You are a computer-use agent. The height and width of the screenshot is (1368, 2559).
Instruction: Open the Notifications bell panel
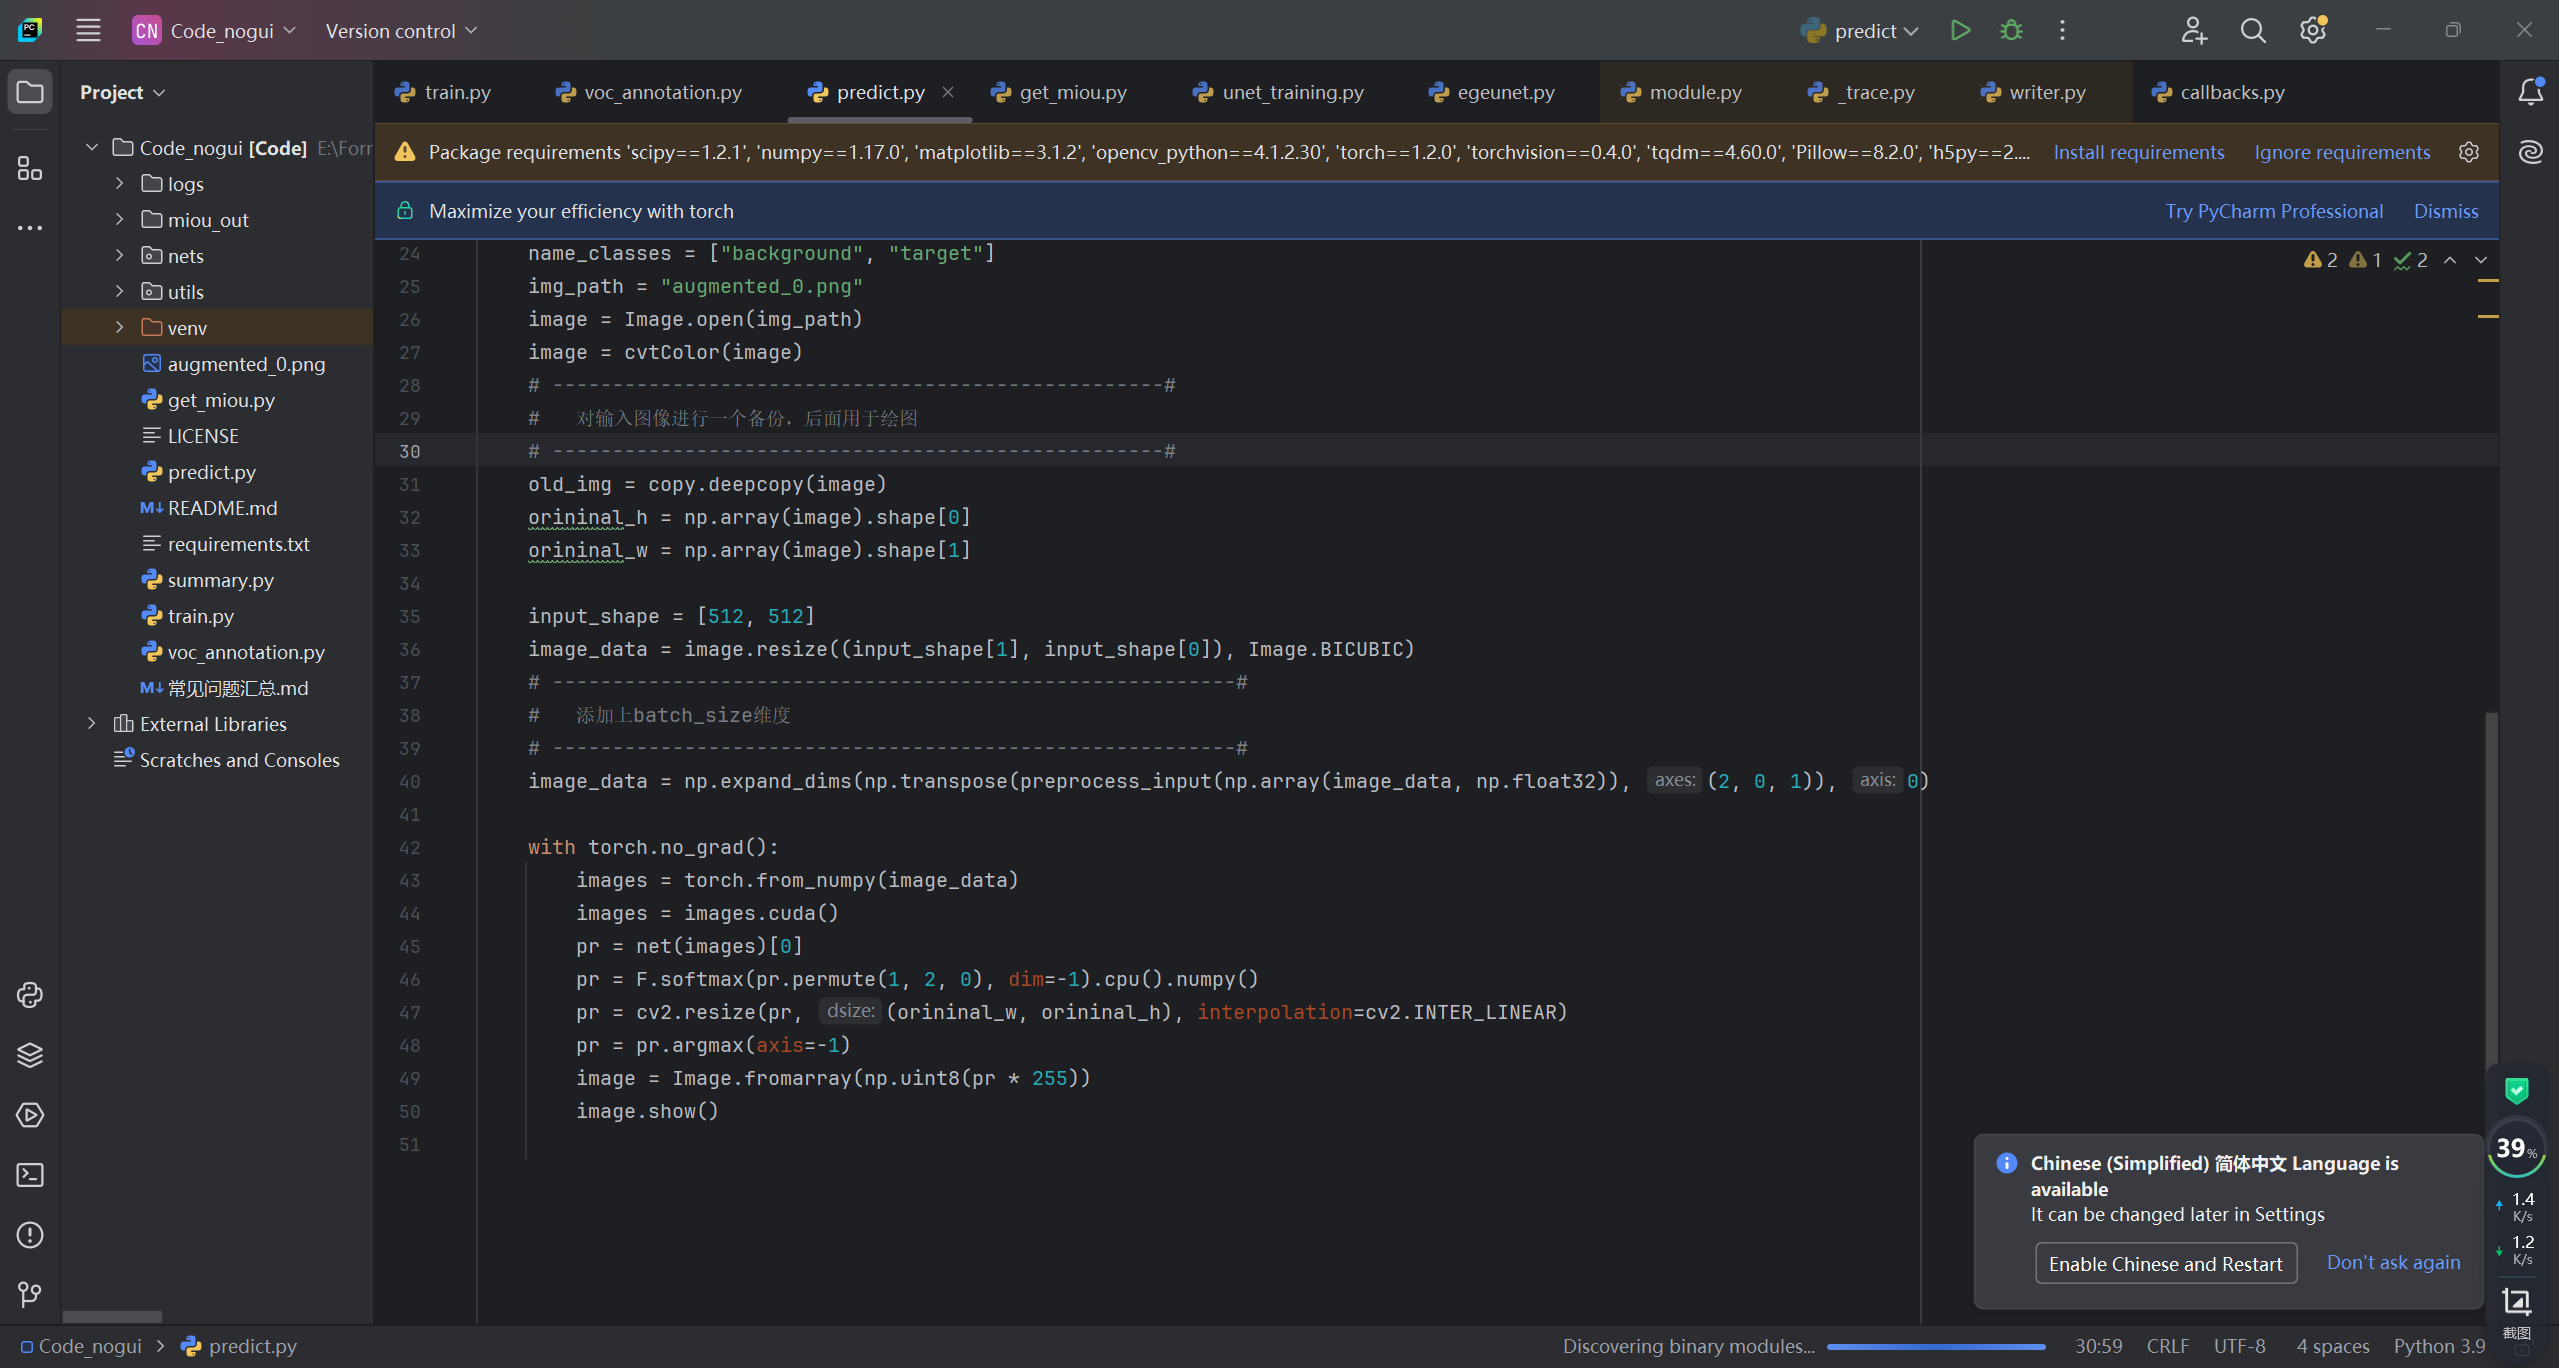(2530, 92)
